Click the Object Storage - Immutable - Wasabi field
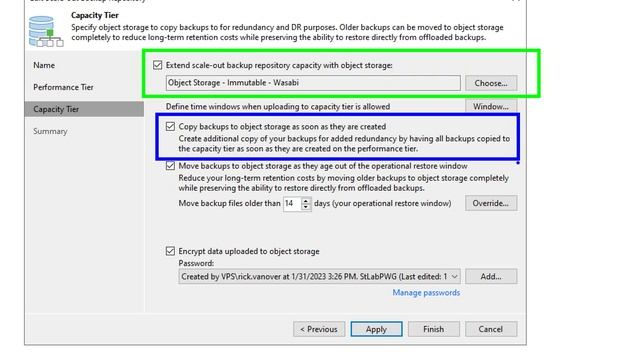 313,83
